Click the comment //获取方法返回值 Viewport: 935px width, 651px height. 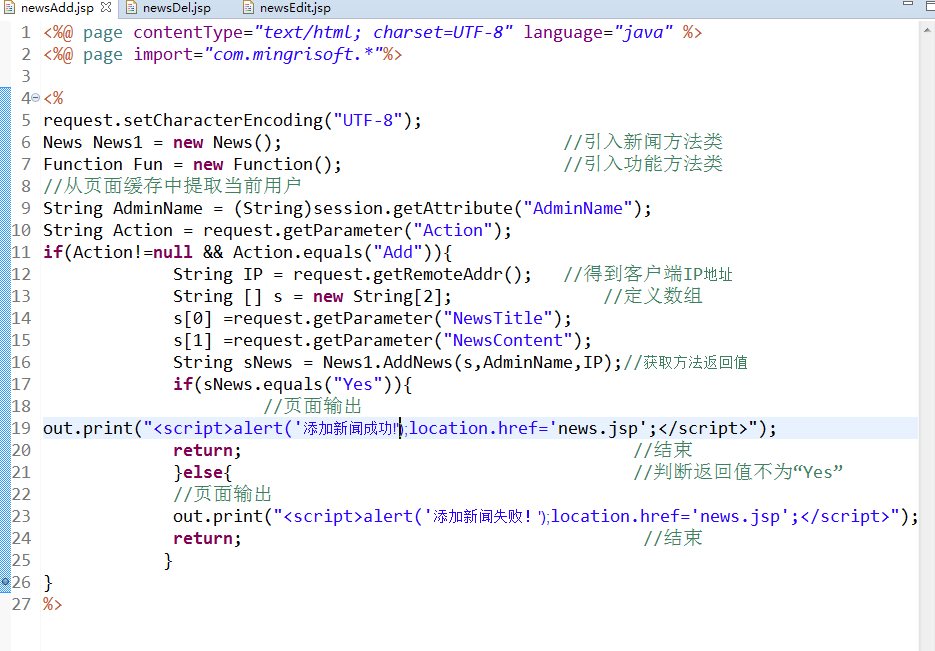(x=685, y=362)
